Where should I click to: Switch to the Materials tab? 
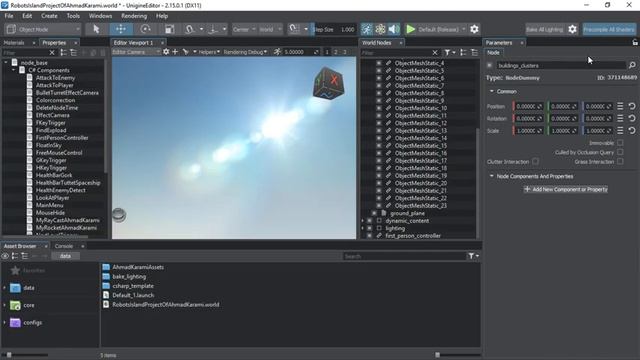[x=14, y=42]
